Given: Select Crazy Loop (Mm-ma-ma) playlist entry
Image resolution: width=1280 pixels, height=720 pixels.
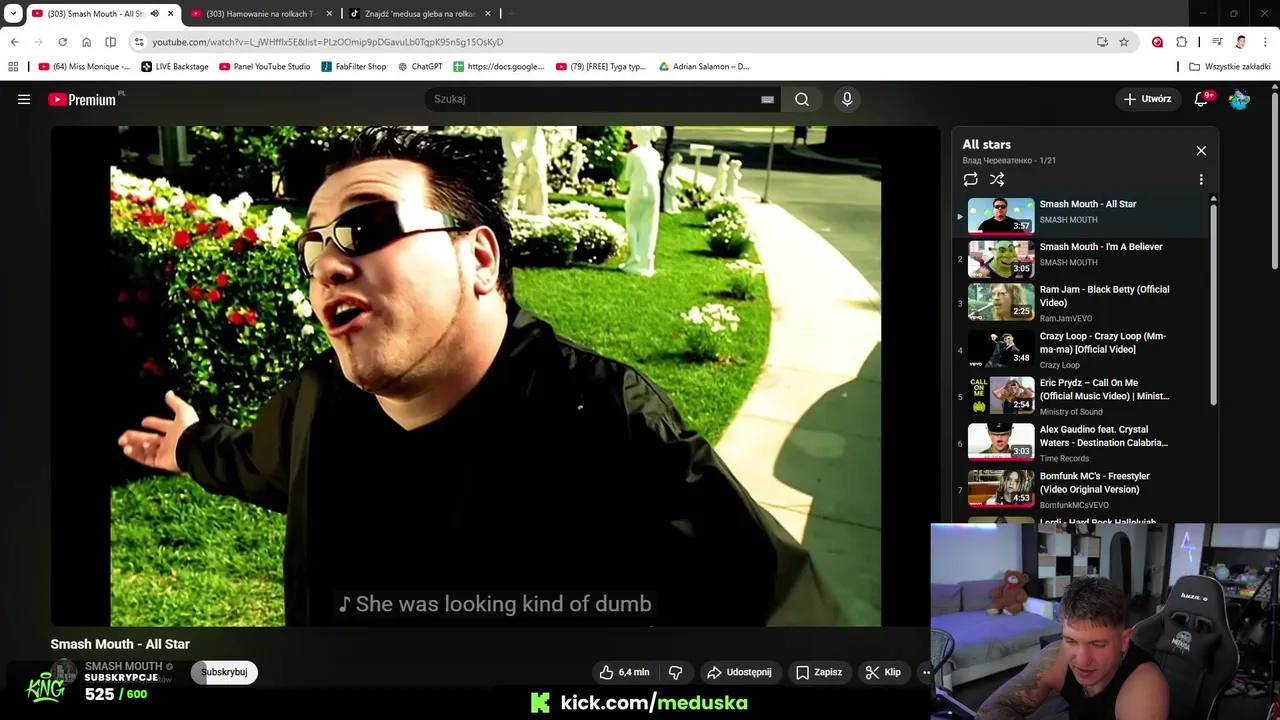Looking at the screenshot, I should [1082, 350].
